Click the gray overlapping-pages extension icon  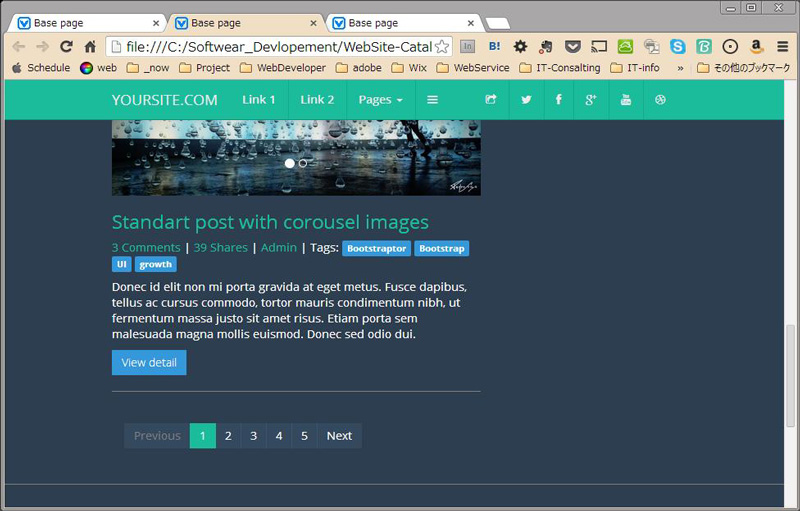[x=652, y=47]
